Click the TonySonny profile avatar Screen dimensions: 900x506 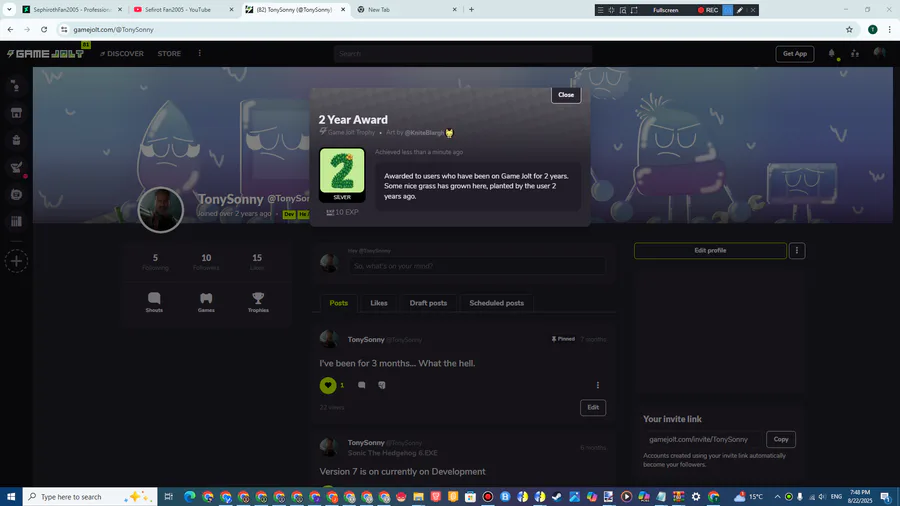pos(161,210)
